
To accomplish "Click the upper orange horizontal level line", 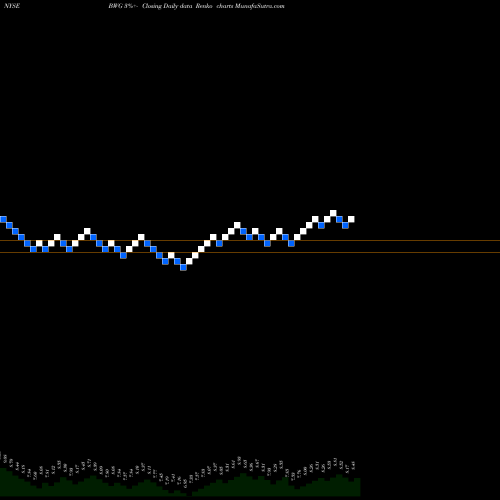I will [x=250, y=240].
